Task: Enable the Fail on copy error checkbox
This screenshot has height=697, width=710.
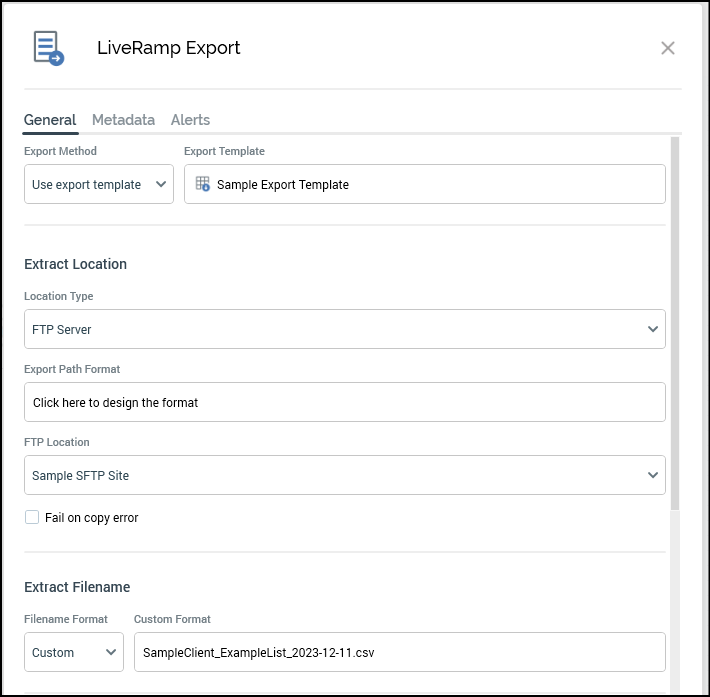Action: coord(32,518)
